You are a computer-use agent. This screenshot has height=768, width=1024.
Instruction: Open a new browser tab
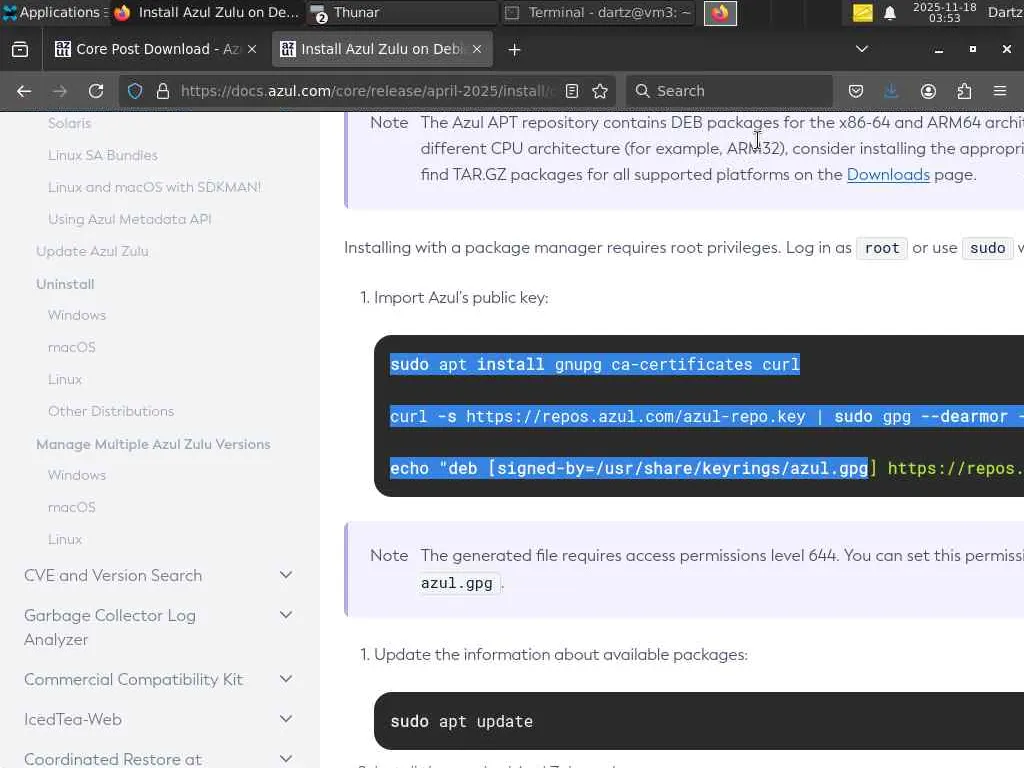point(514,50)
